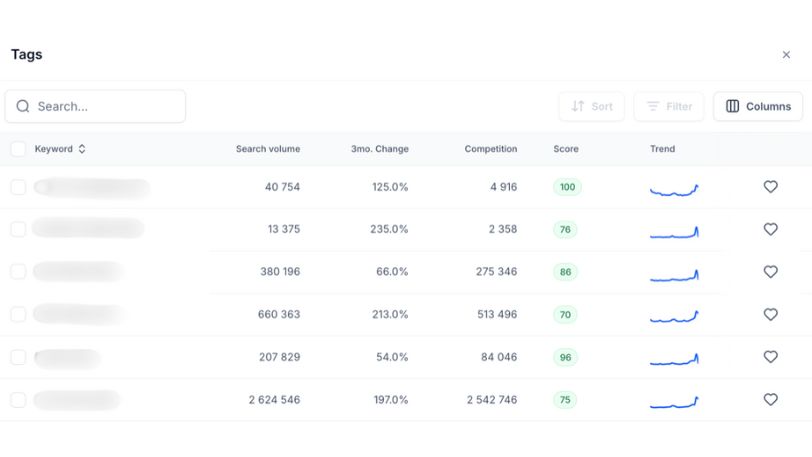Click the heart icon for score 76 row
The image size is (812, 457).
(770, 229)
